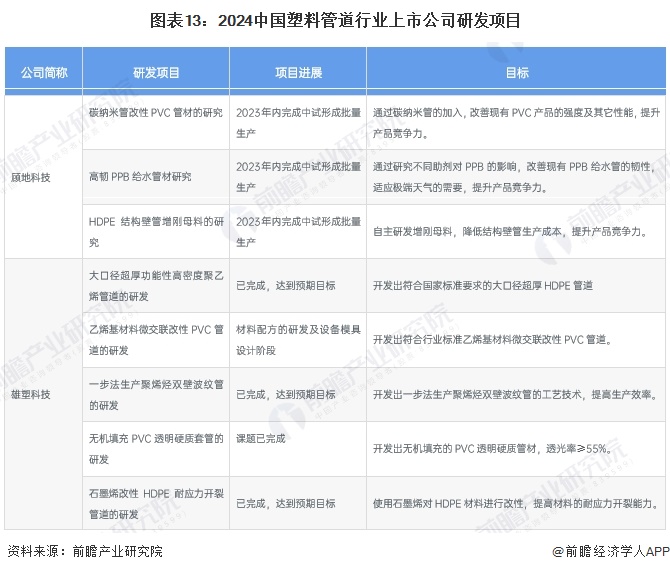
Task: Click goal text 通过研究不同助剂对 PPB 的影响
Action: pyautogui.click(x=516, y=177)
